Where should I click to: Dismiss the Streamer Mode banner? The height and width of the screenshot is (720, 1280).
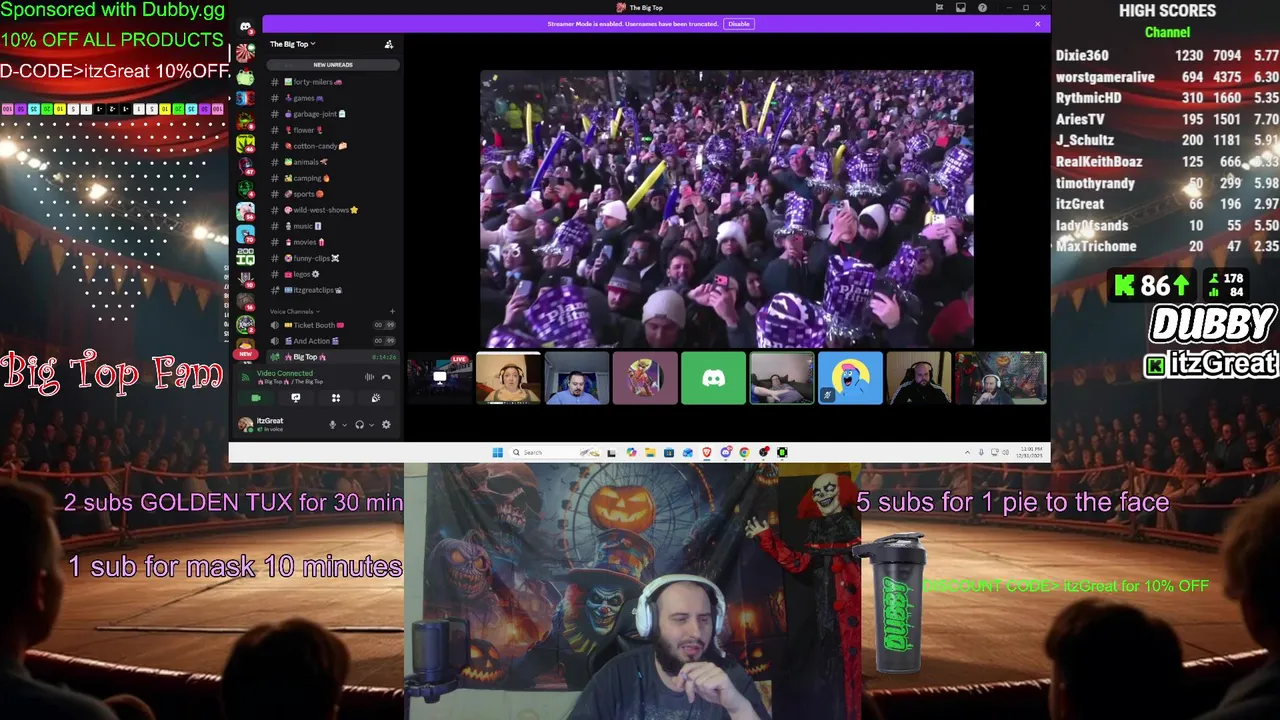pyautogui.click(x=1037, y=24)
